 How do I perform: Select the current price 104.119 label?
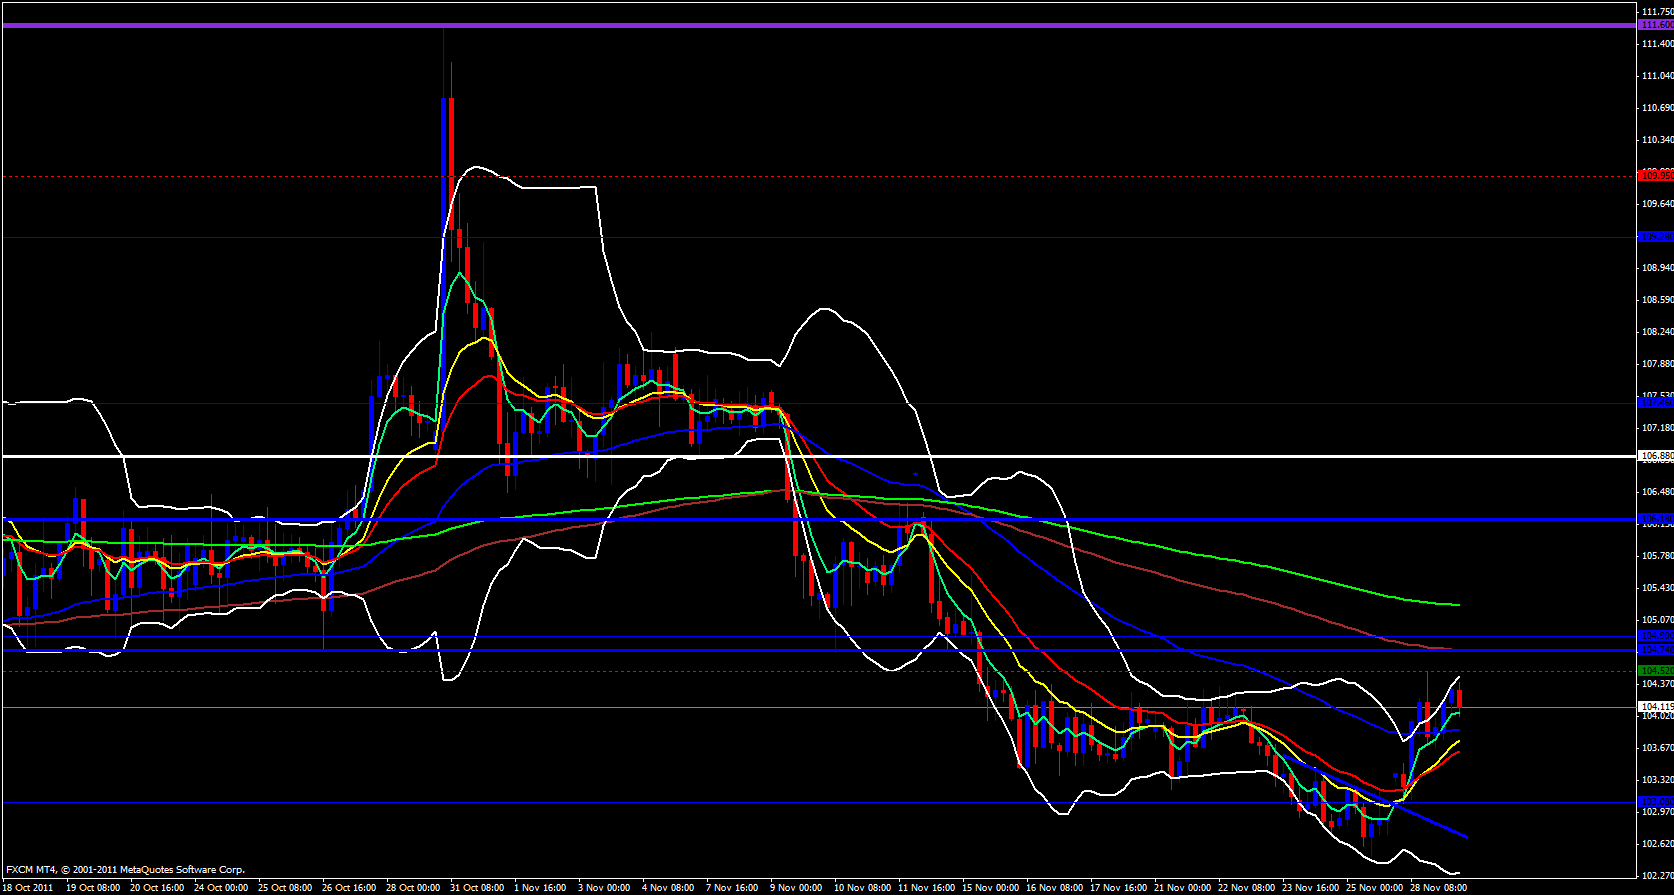[x=1656, y=707]
